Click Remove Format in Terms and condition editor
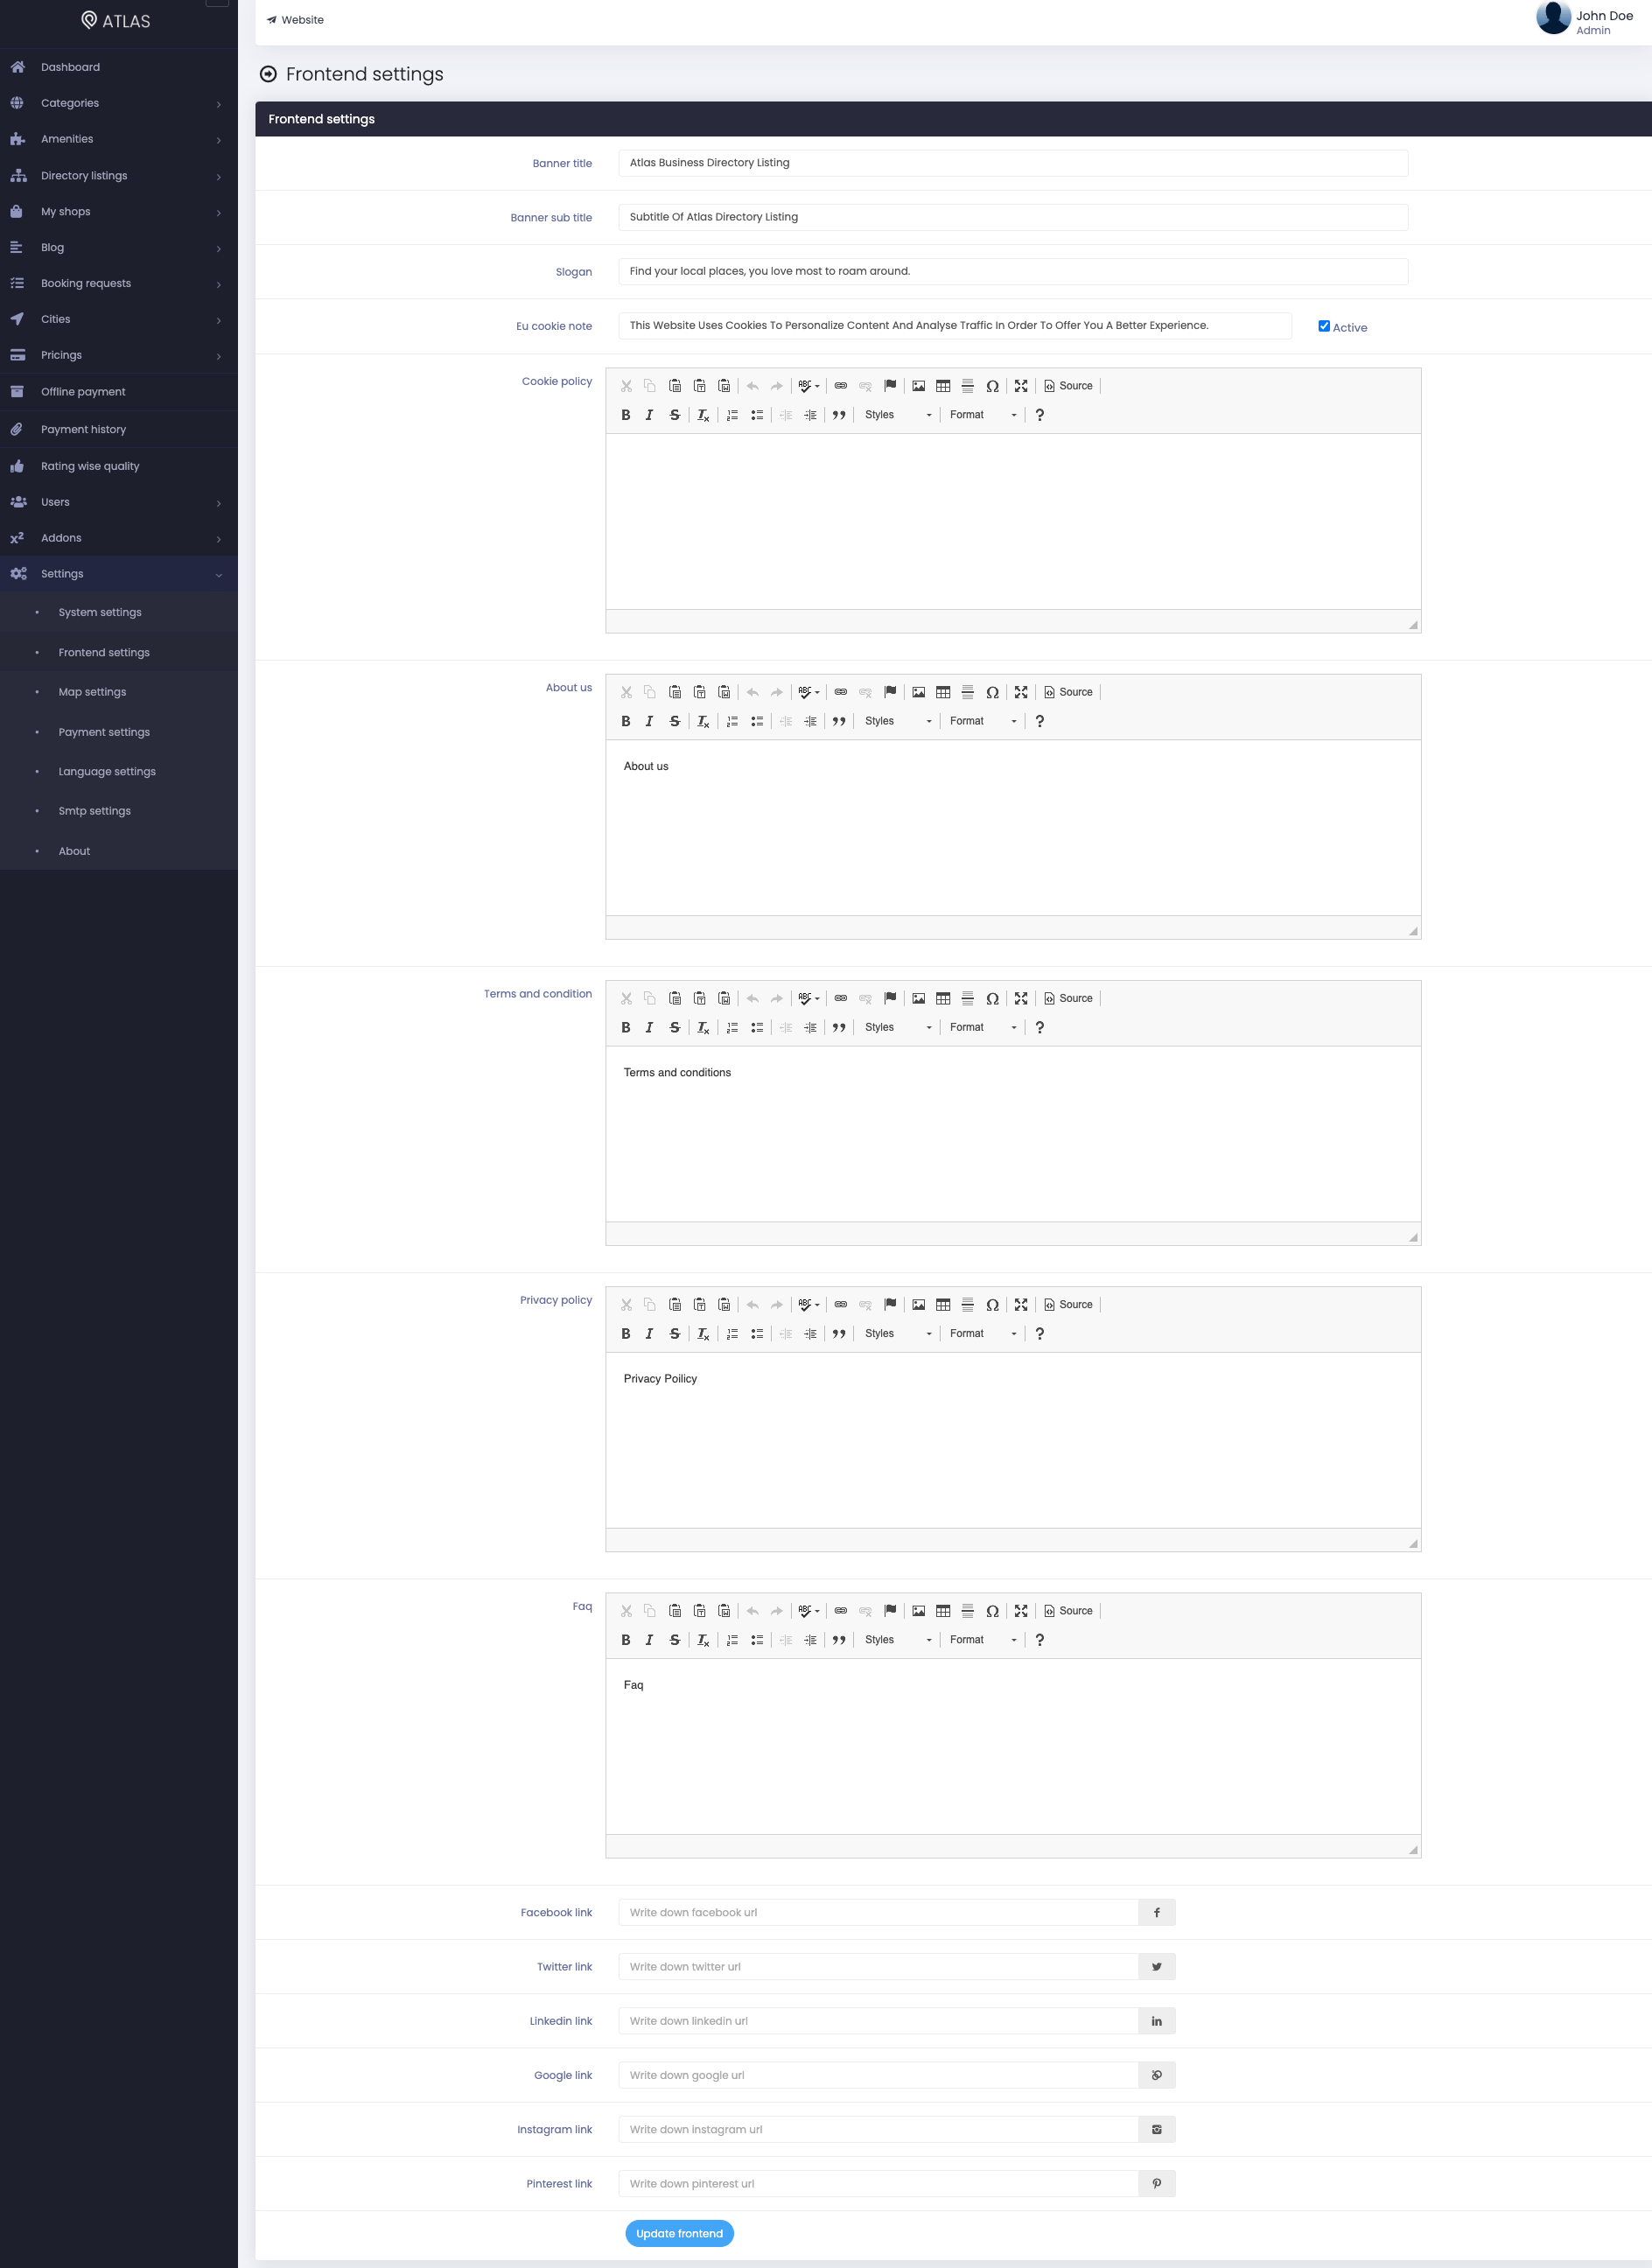 coord(704,1027)
